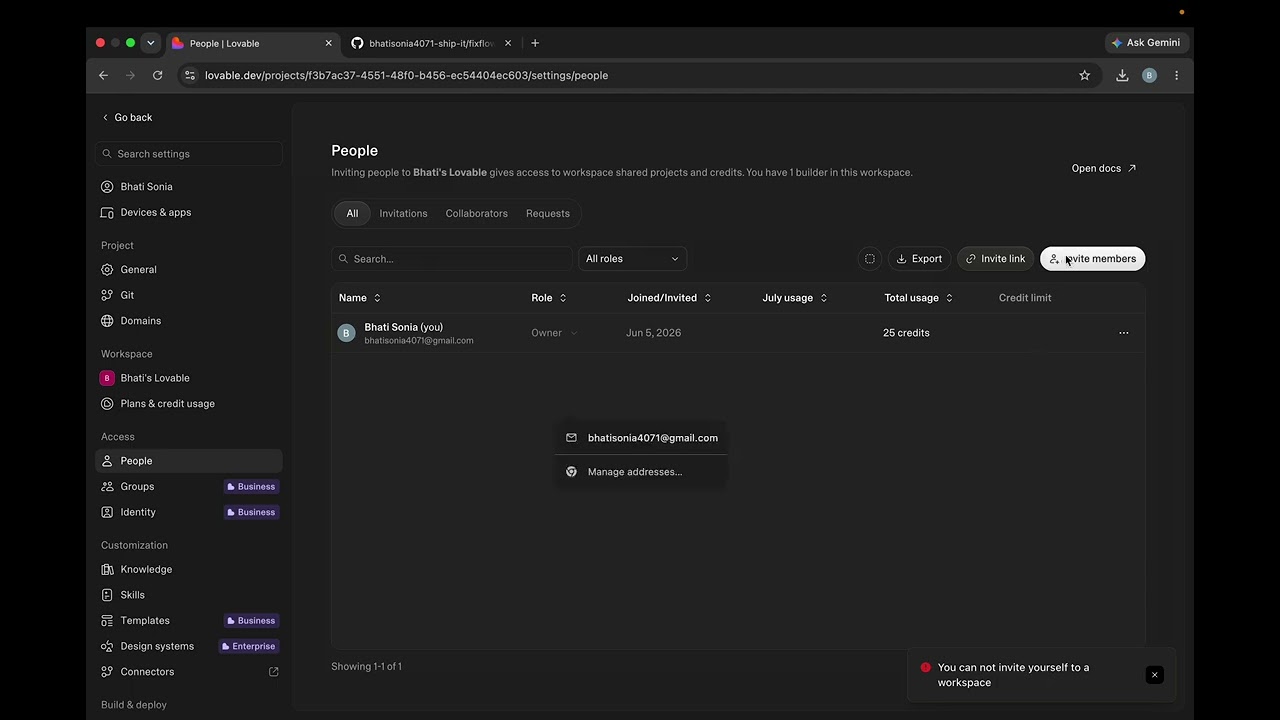
Task: Open the tab search dropdown arrow
Action: tap(150, 43)
